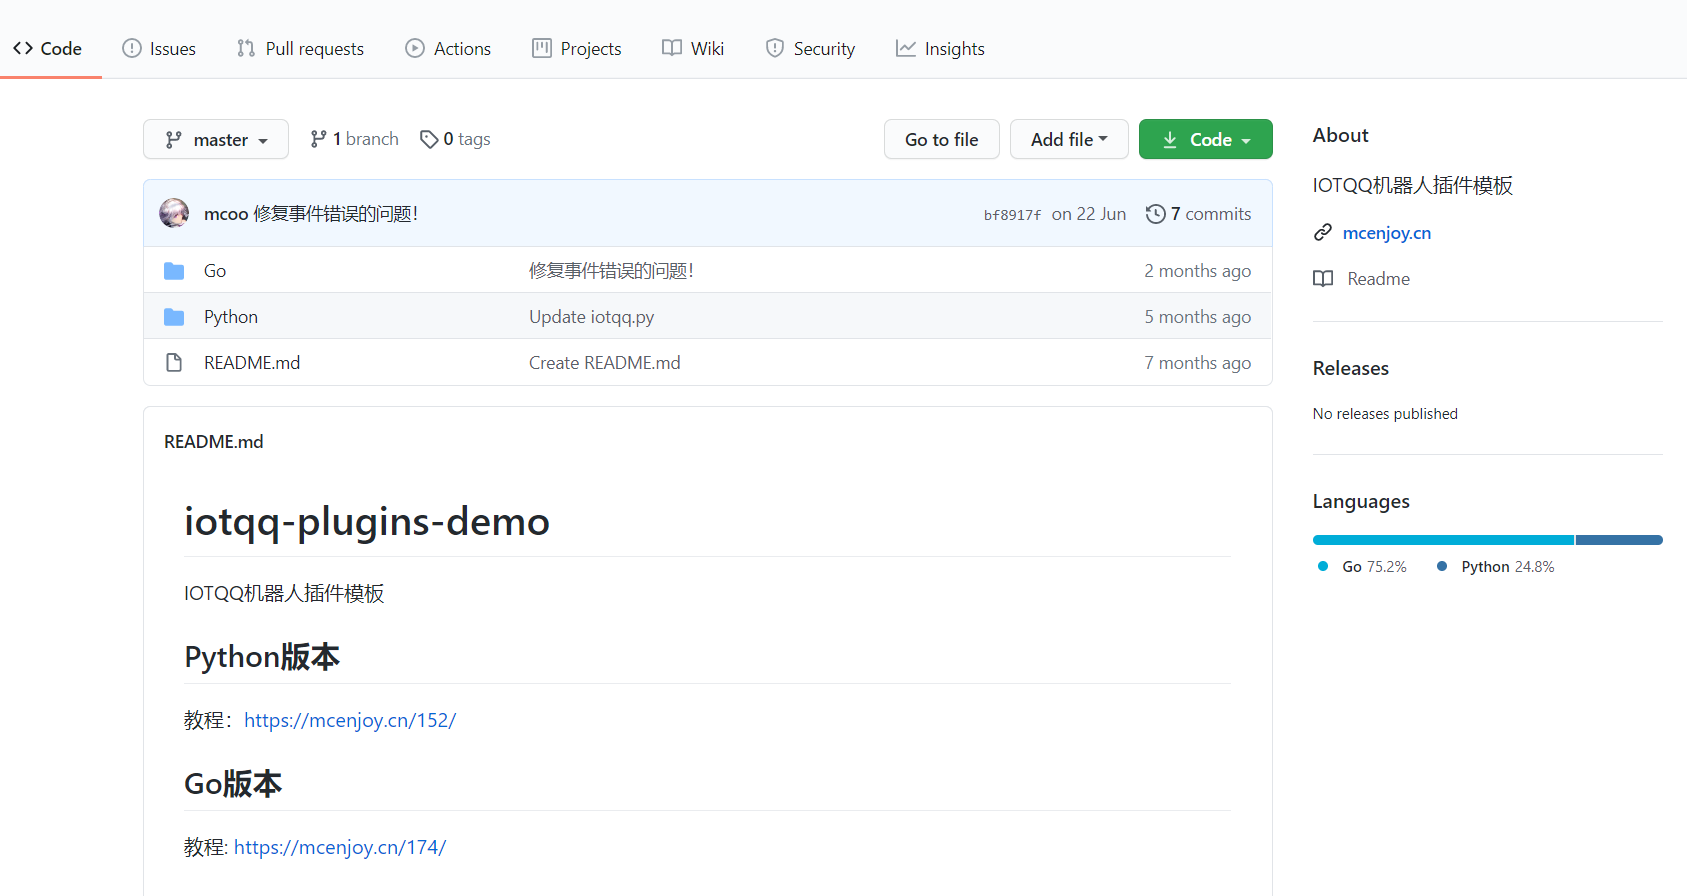The height and width of the screenshot is (896, 1687).
Task: Click the branch icon beside 1 branch
Action: pyautogui.click(x=318, y=139)
